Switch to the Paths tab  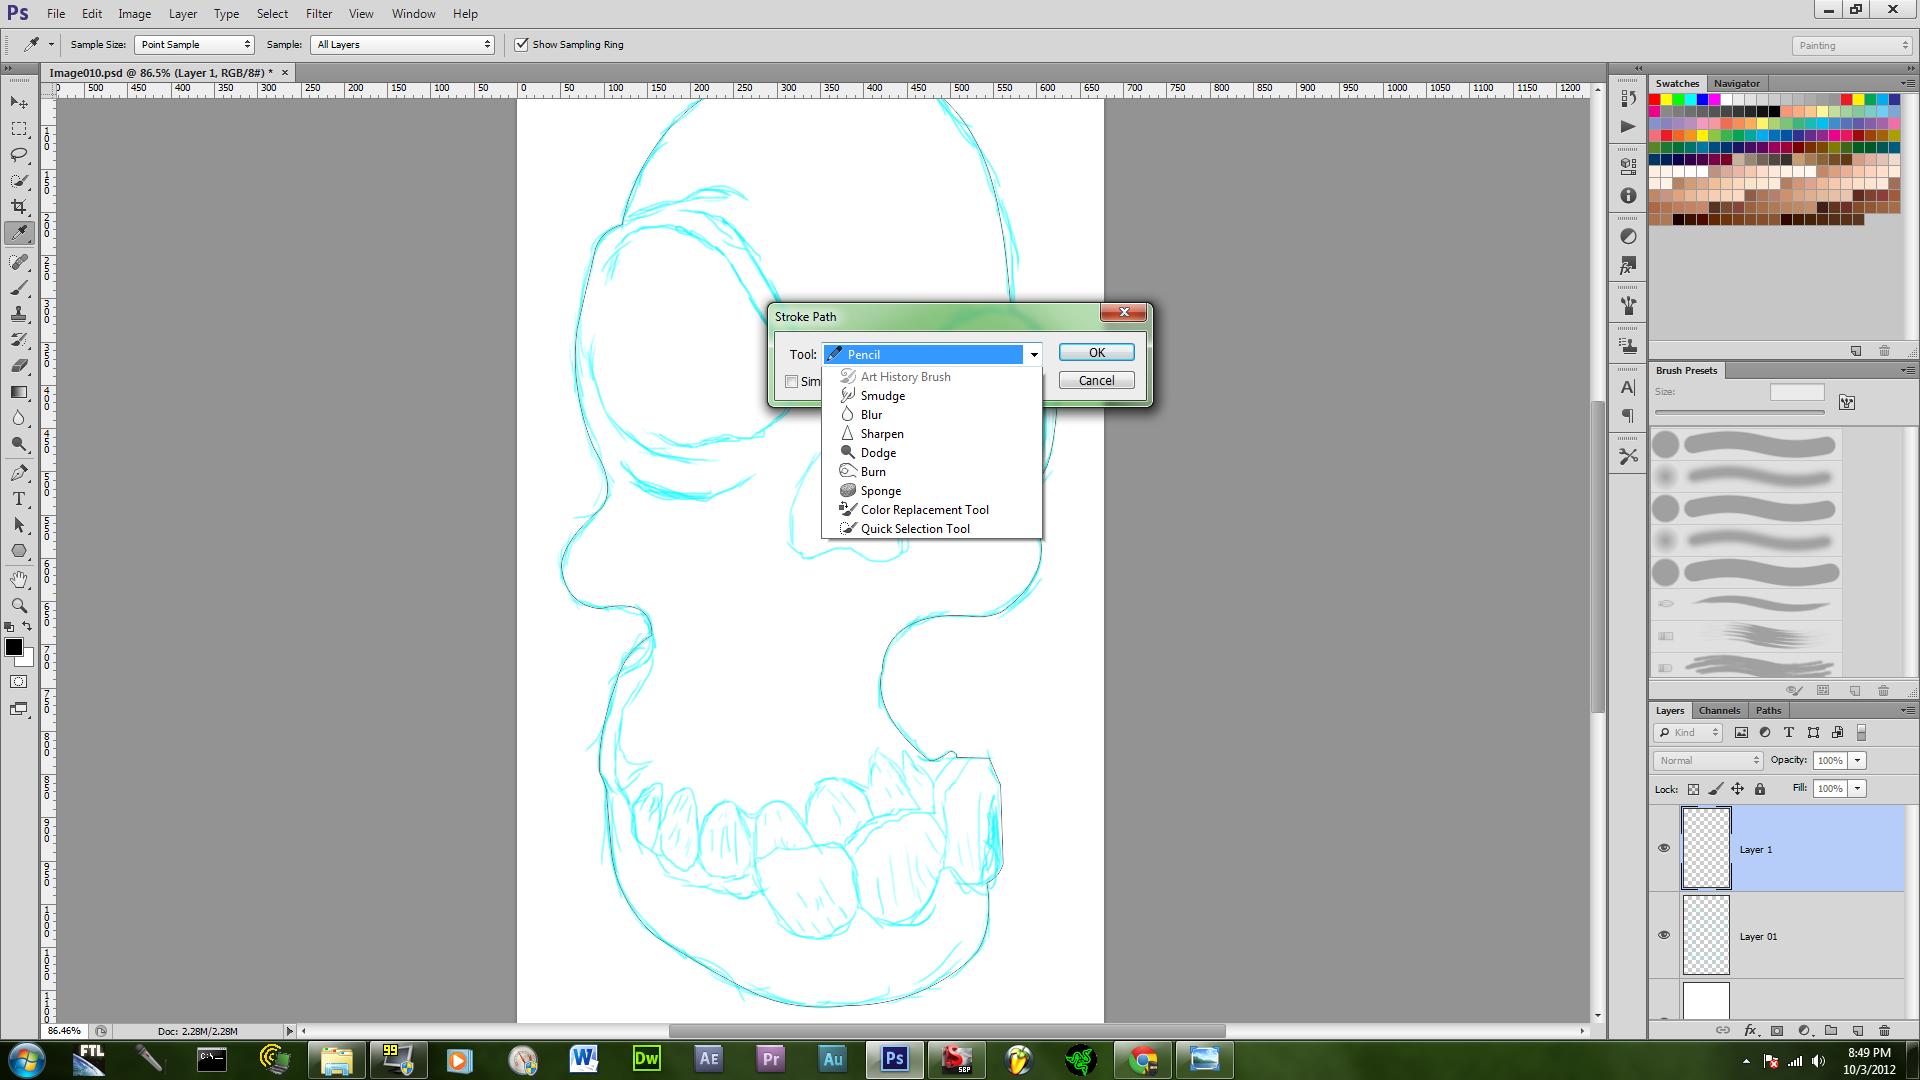(1768, 710)
